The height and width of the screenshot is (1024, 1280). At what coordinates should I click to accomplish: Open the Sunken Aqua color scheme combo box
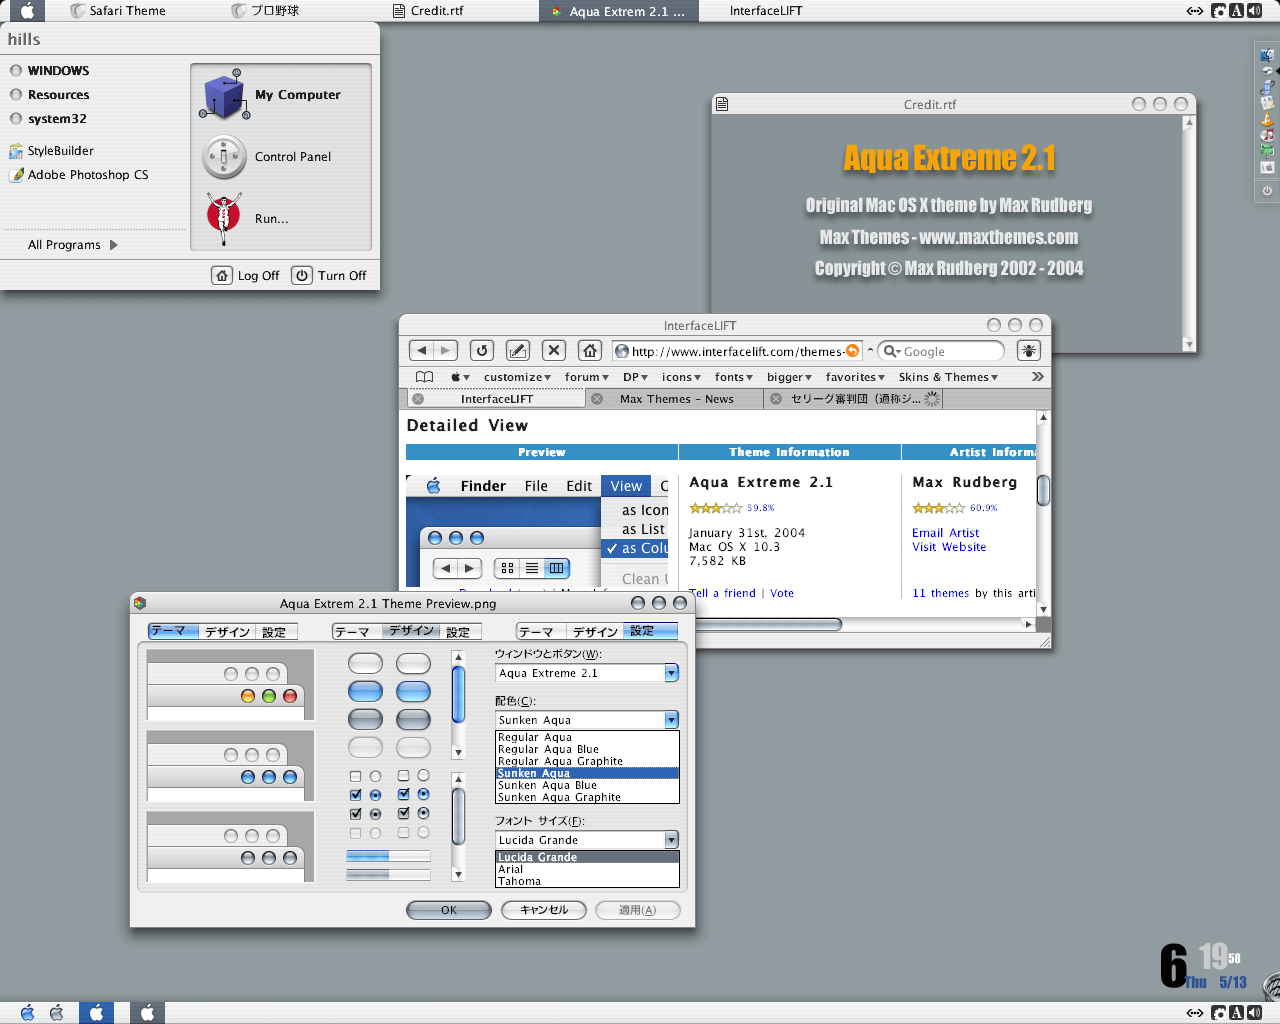coord(587,720)
